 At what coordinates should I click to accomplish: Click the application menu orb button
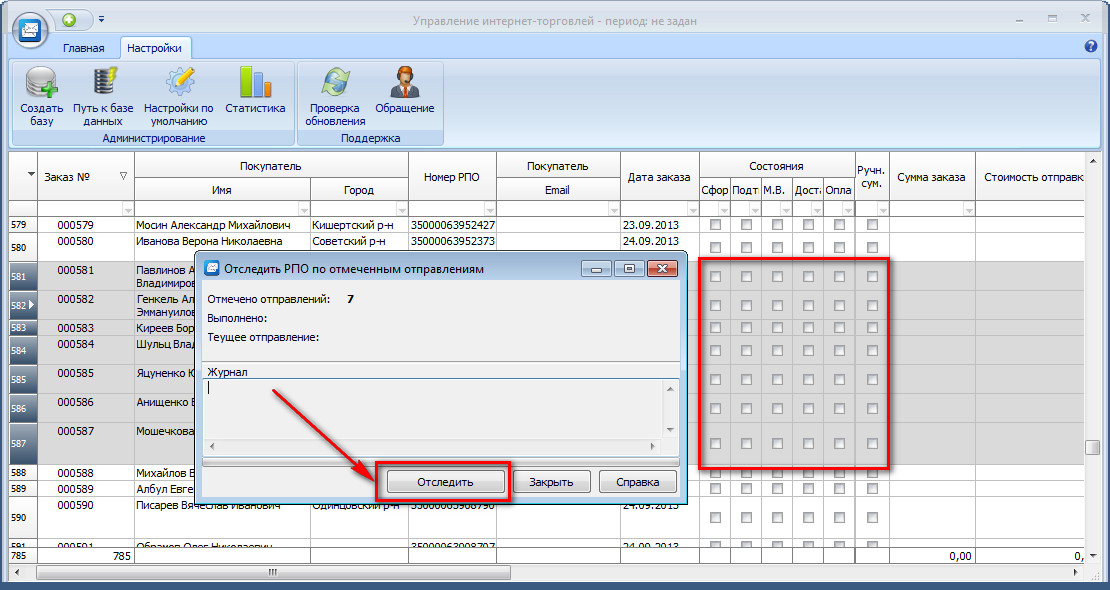(x=32, y=28)
